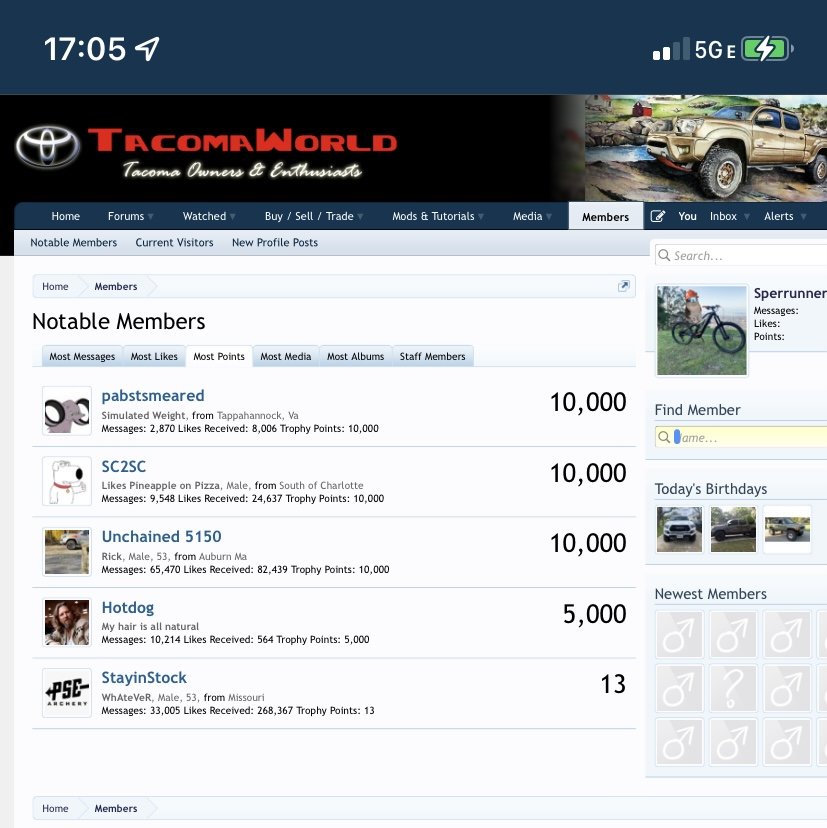Screen dimensions: 827x828
Task: Open New Profile Posts link
Action: pos(275,242)
